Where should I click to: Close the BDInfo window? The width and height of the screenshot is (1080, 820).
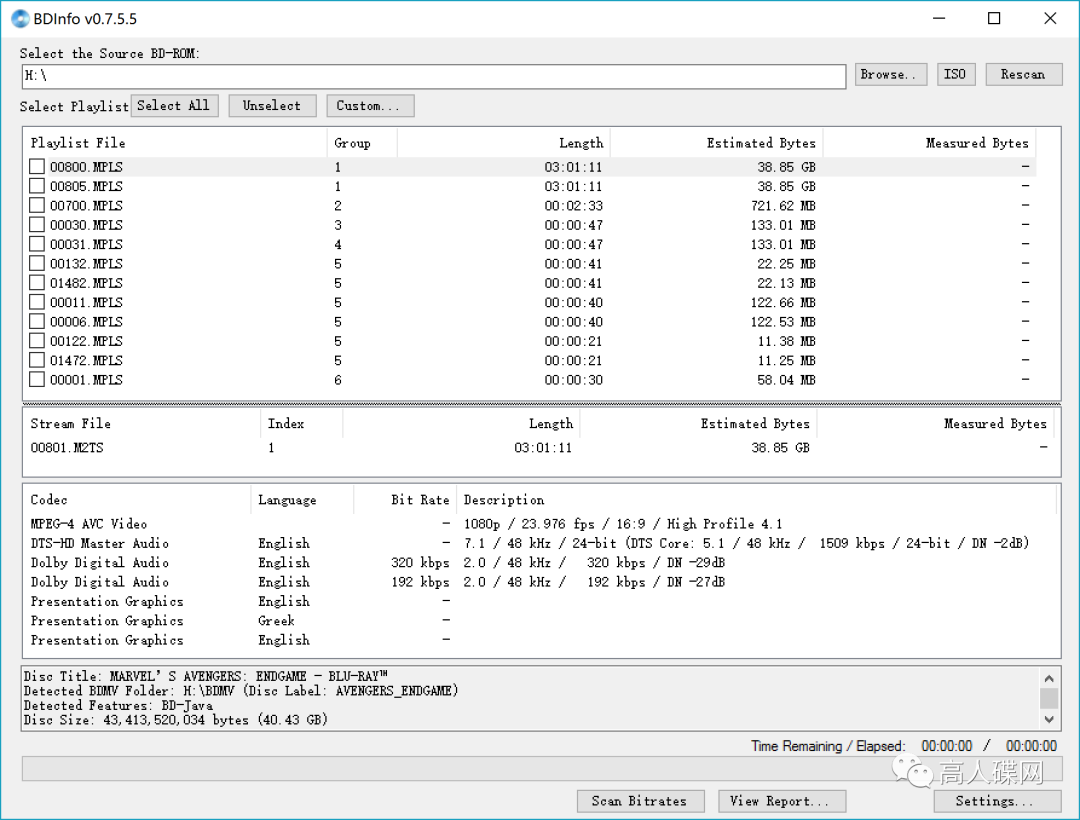click(1050, 19)
